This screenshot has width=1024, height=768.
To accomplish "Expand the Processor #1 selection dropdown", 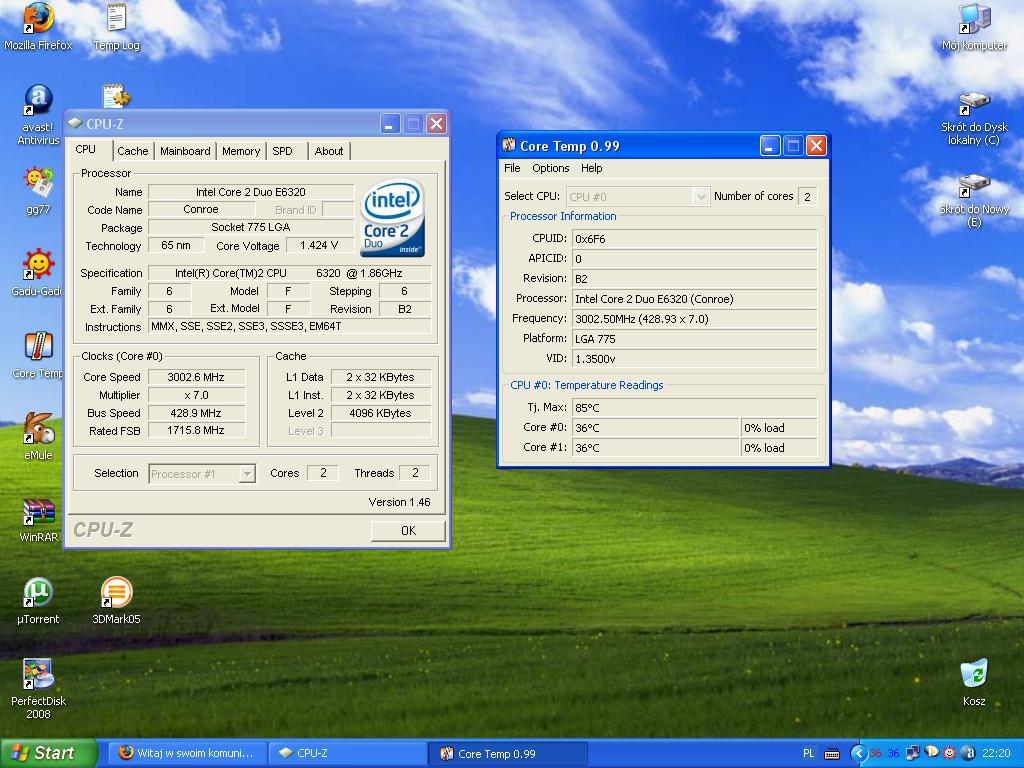I will coord(247,474).
